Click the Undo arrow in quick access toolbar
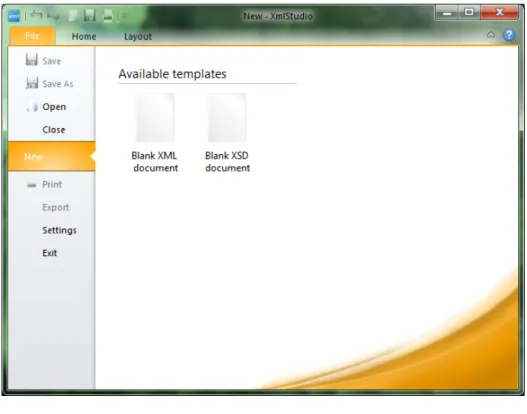 pos(36,15)
